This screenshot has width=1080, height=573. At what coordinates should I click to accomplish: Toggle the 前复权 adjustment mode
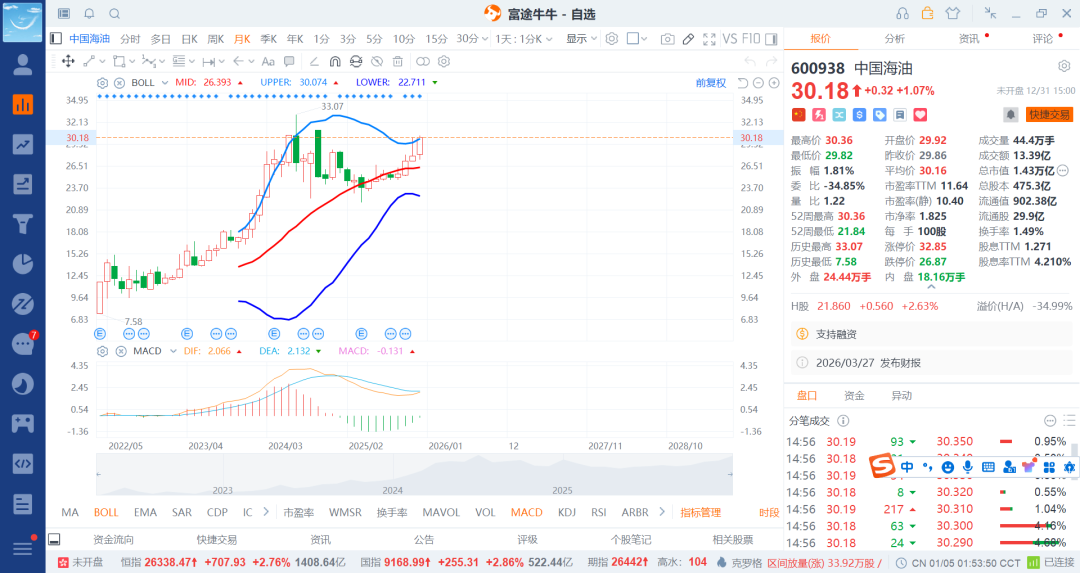pos(711,83)
